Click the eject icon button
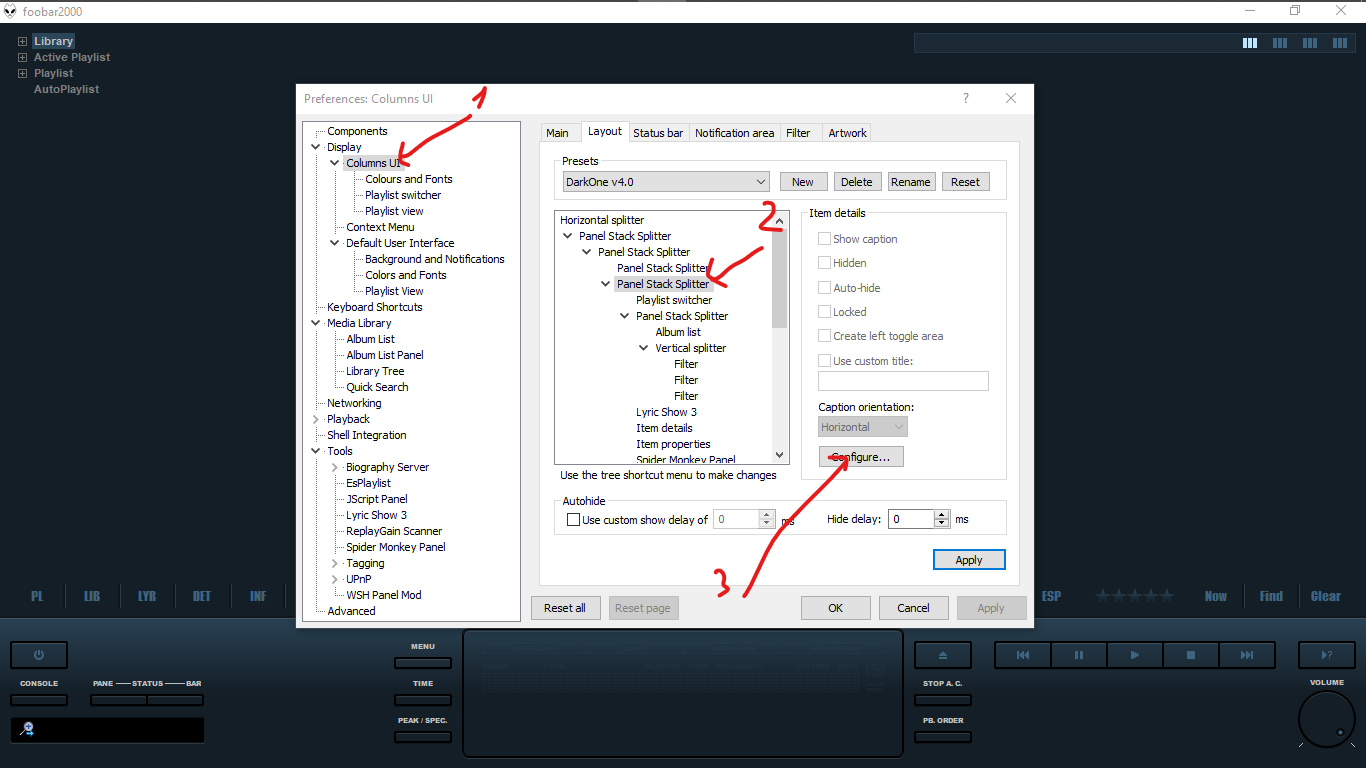 point(943,655)
